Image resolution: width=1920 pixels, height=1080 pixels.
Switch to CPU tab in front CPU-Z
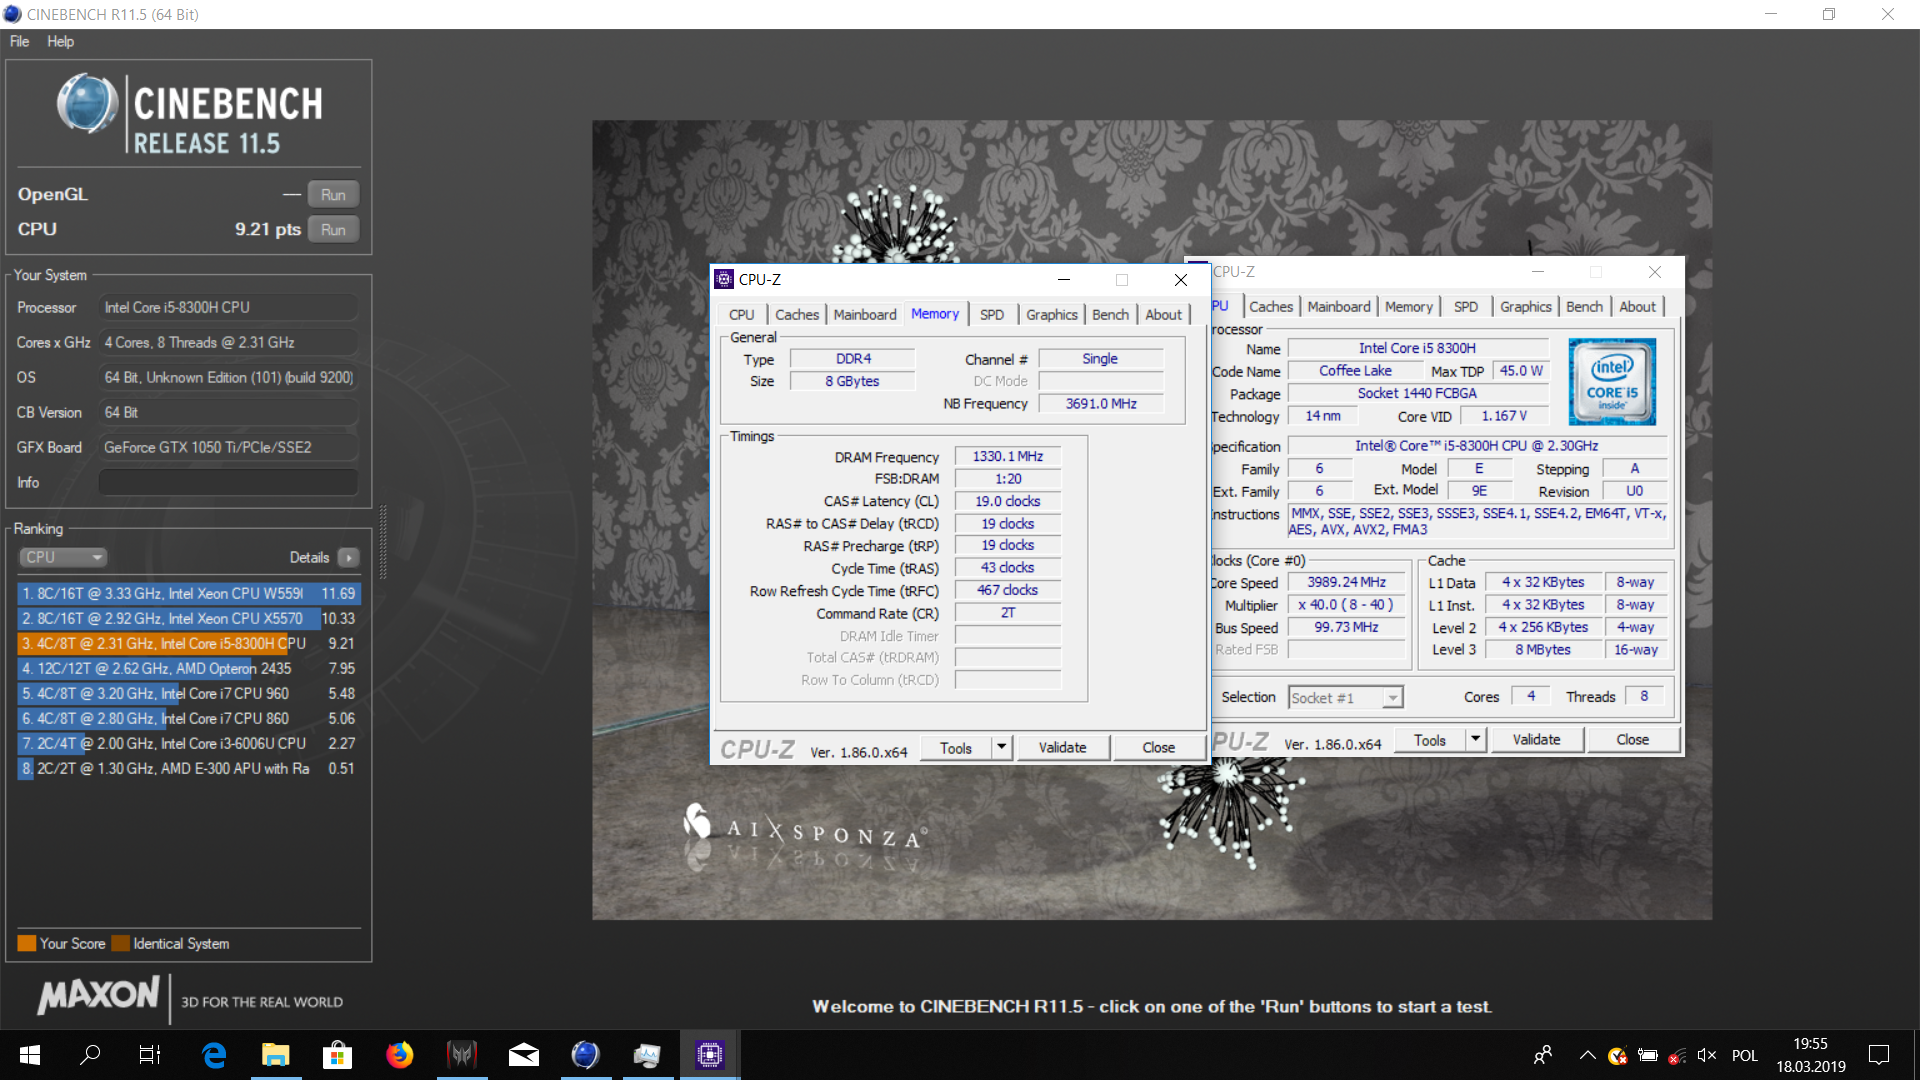[x=741, y=314]
